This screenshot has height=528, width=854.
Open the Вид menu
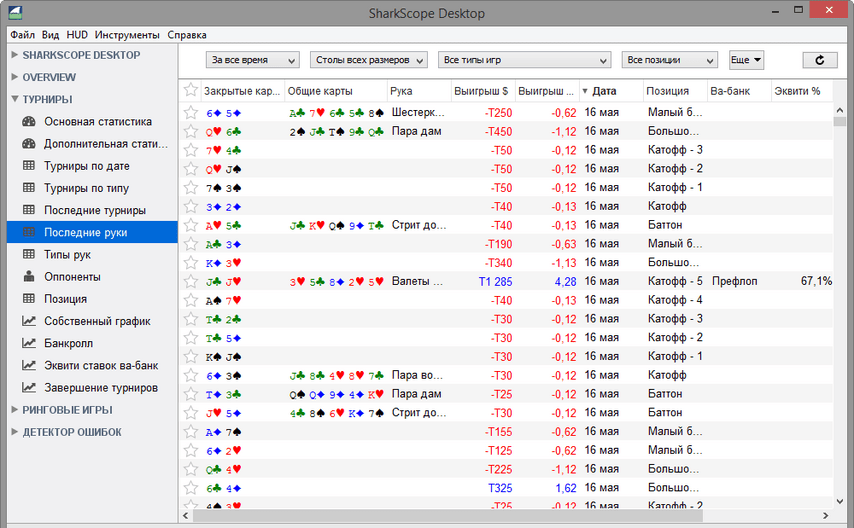tap(50, 35)
